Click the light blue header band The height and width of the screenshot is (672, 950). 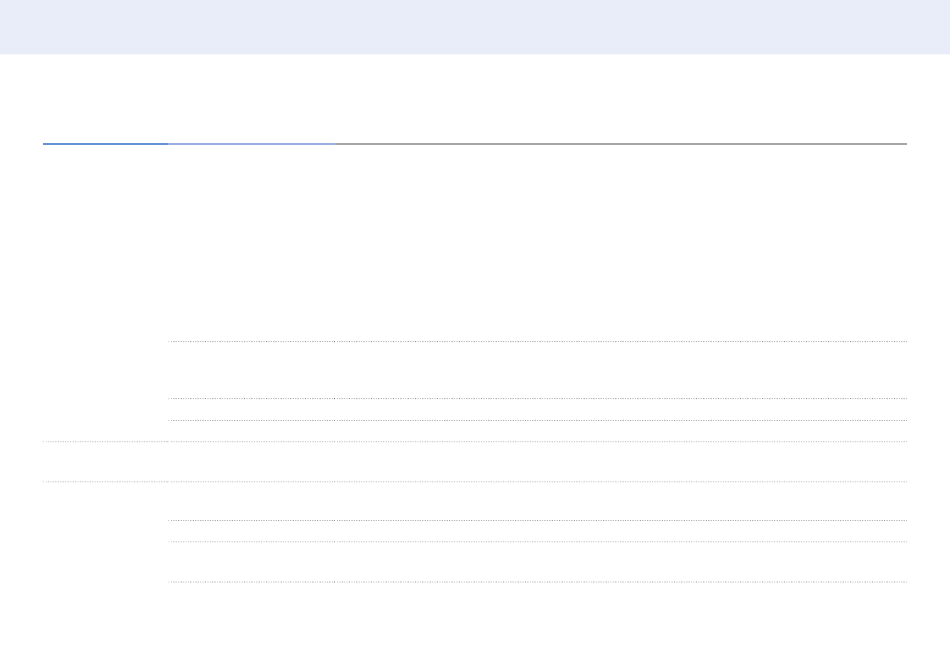click(x=475, y=27)
